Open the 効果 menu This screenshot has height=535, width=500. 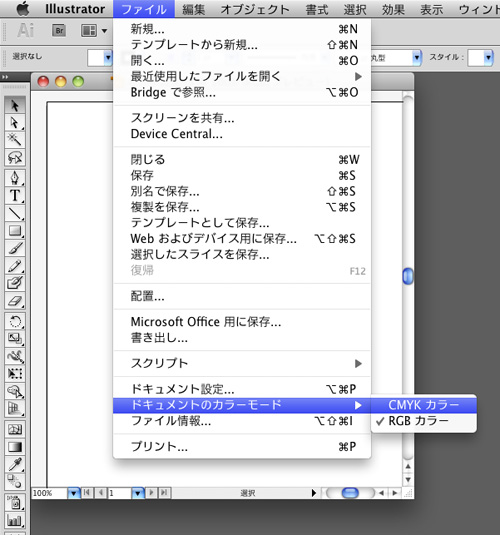tap(393, 9)
